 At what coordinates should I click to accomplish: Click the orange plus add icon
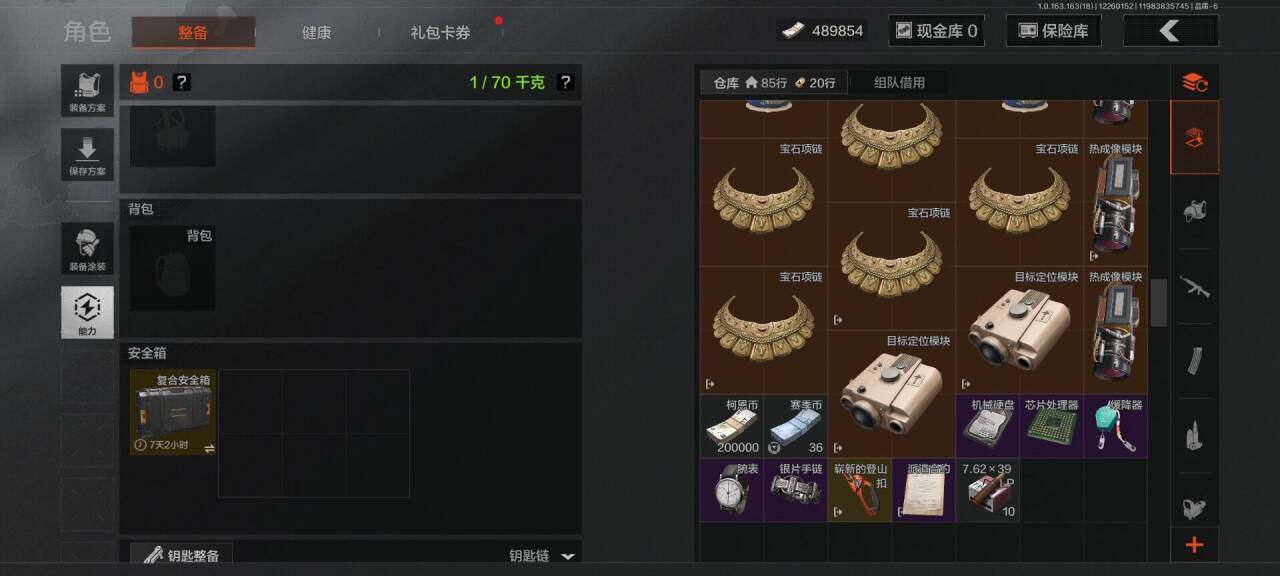pyautogui.click(x=1195, y=545)
